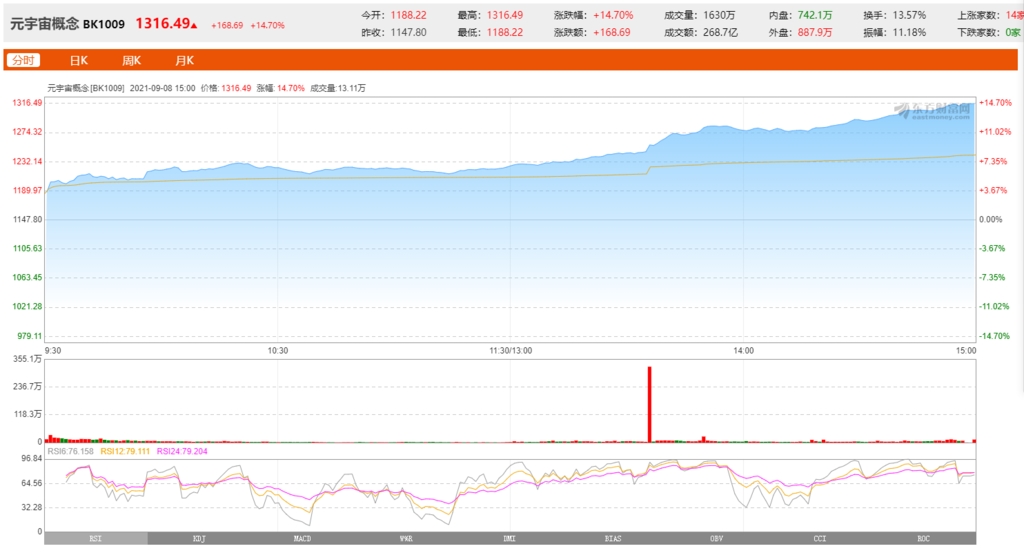
Task: Display the BIAS indicator
Action: tap(613, 539)
